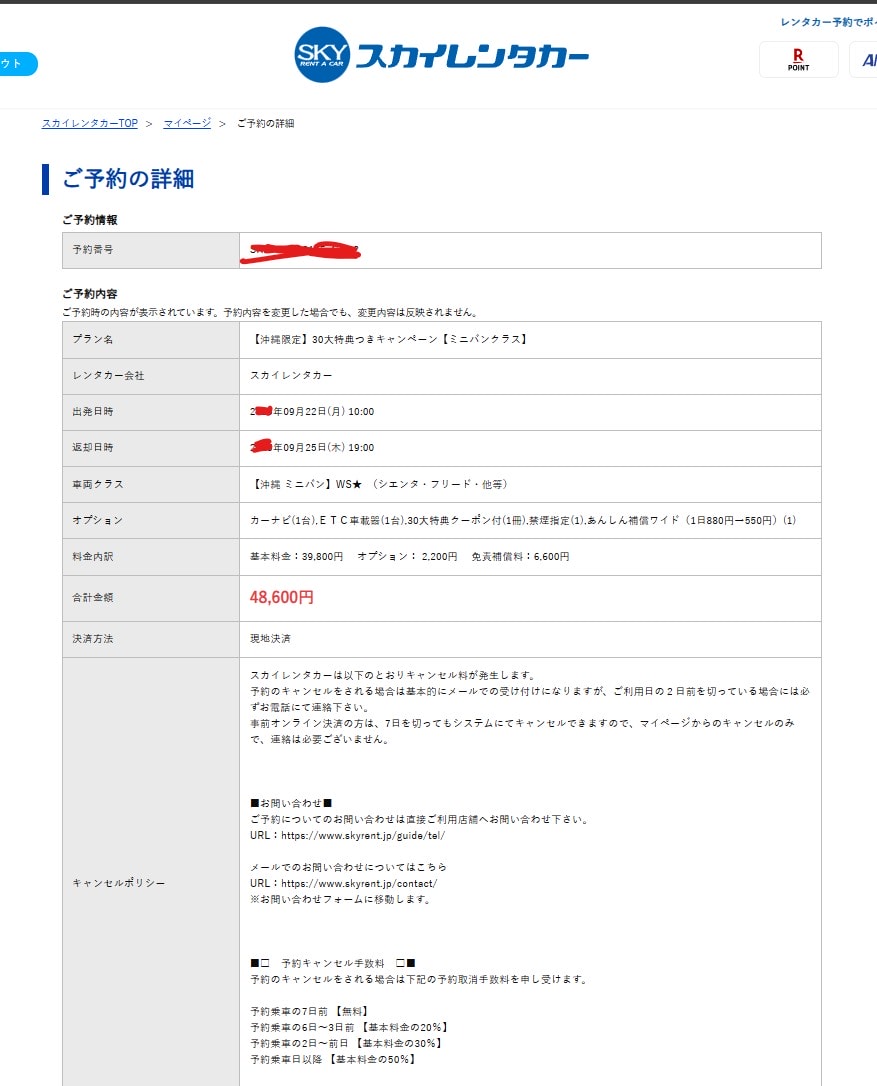
Task: Click the ご予約の詳細 page heading
Action: coord(128,179)
